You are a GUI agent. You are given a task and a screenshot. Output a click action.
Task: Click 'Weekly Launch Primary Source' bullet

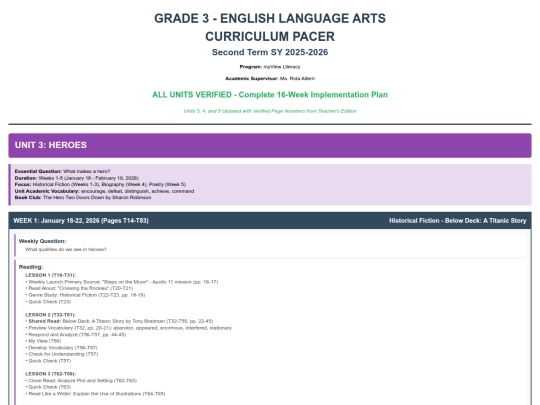pyautogui.click(x=122, y=282)
